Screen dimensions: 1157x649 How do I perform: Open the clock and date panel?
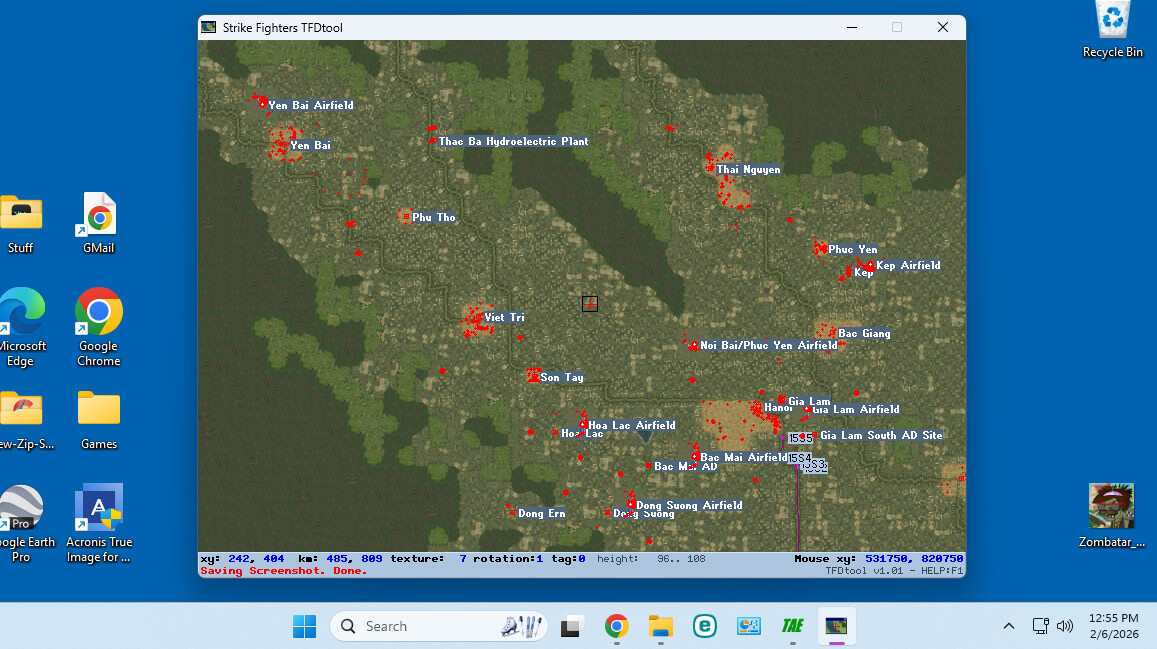pyautogui.click(x=1113, y=626)
